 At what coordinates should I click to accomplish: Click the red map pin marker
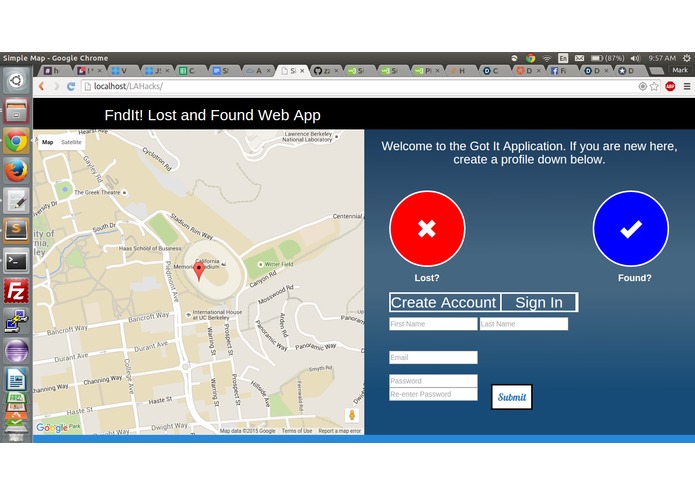(199, 271)
